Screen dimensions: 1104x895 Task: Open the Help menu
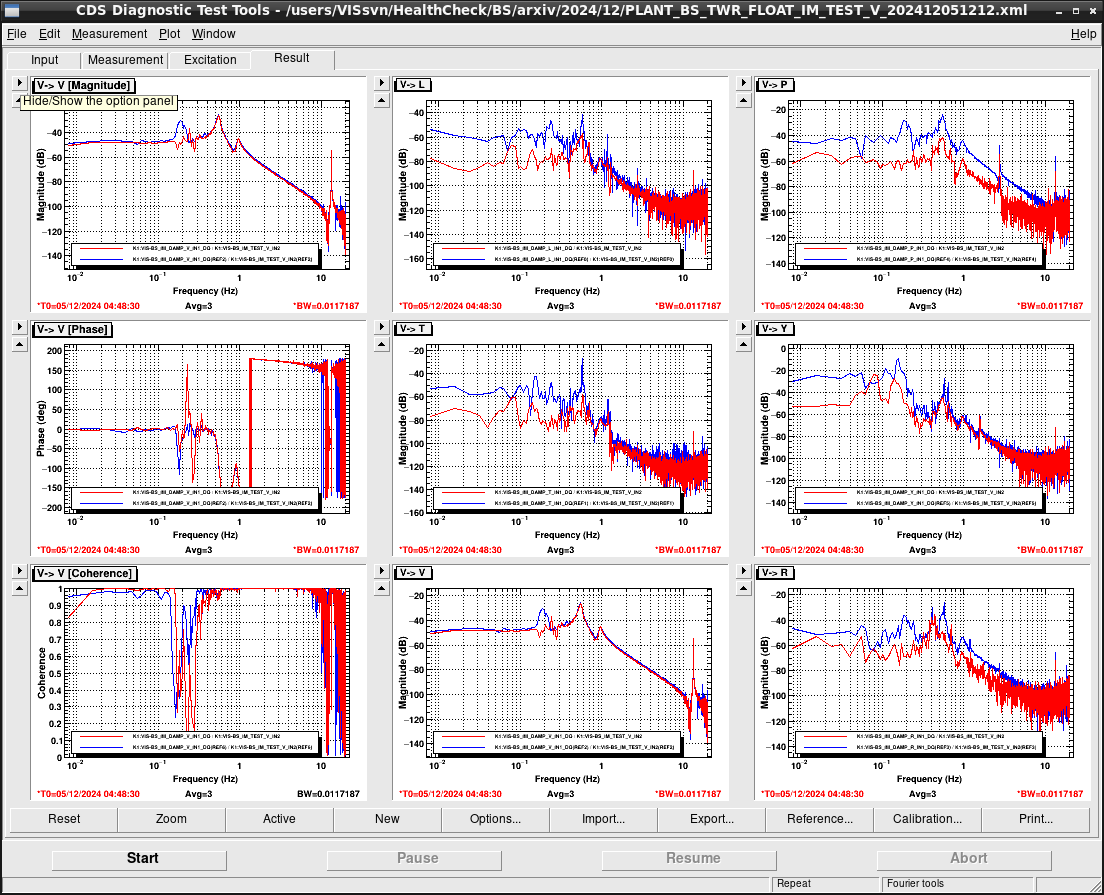[1083, 34]
